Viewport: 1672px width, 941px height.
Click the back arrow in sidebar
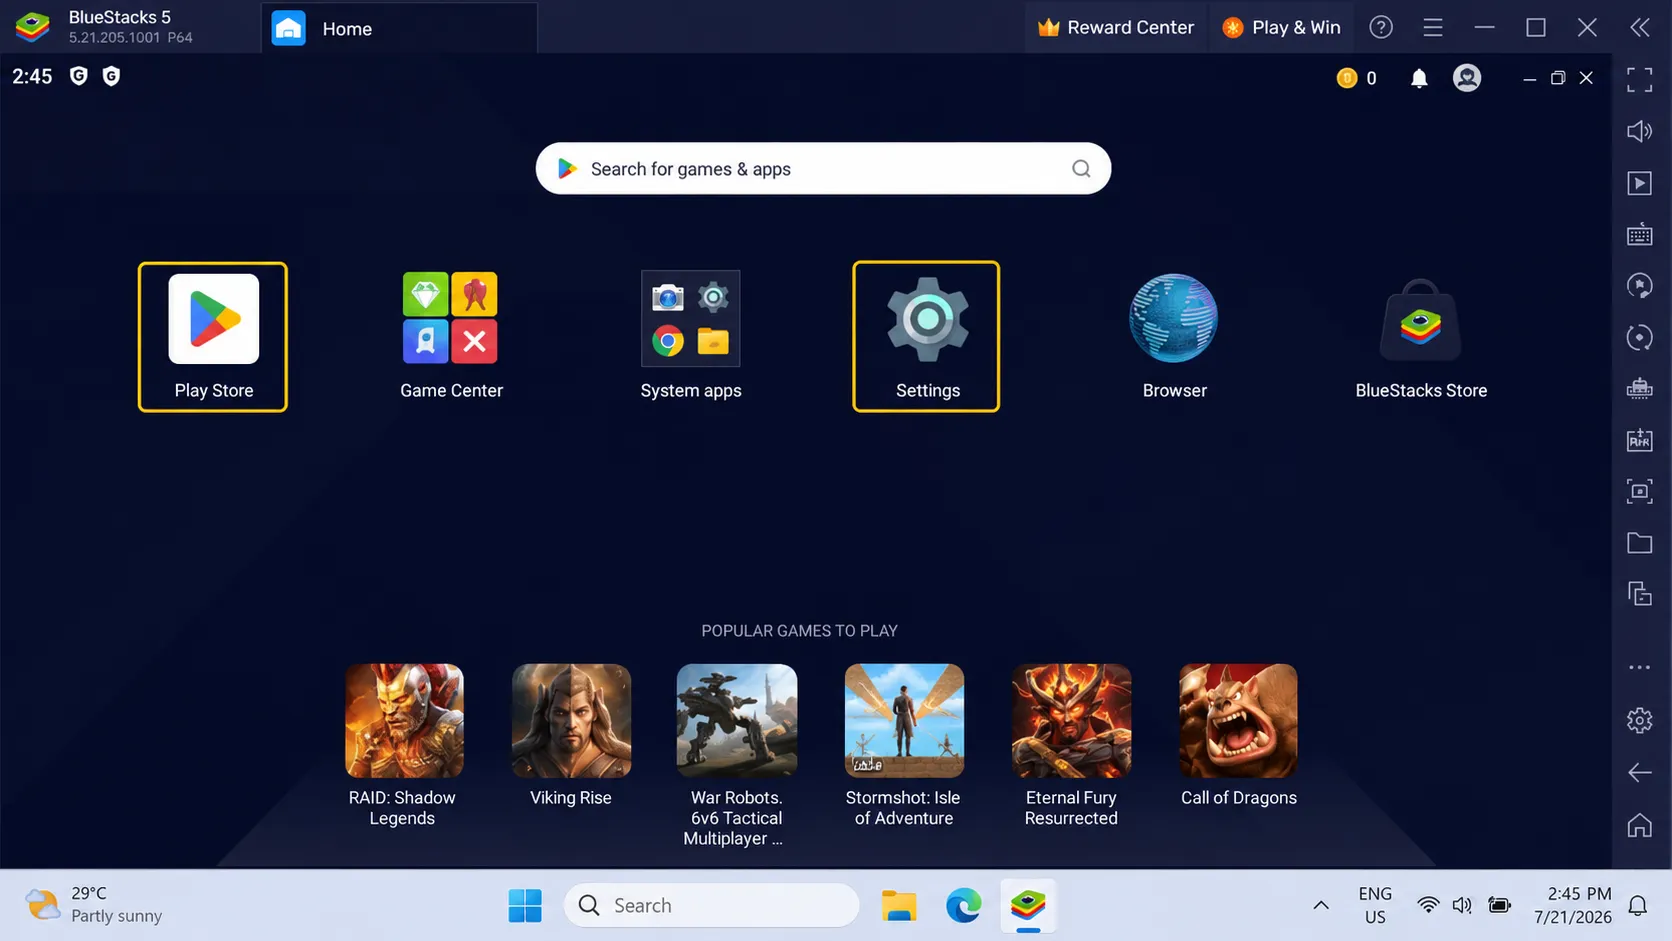(x=1639, y=772)
